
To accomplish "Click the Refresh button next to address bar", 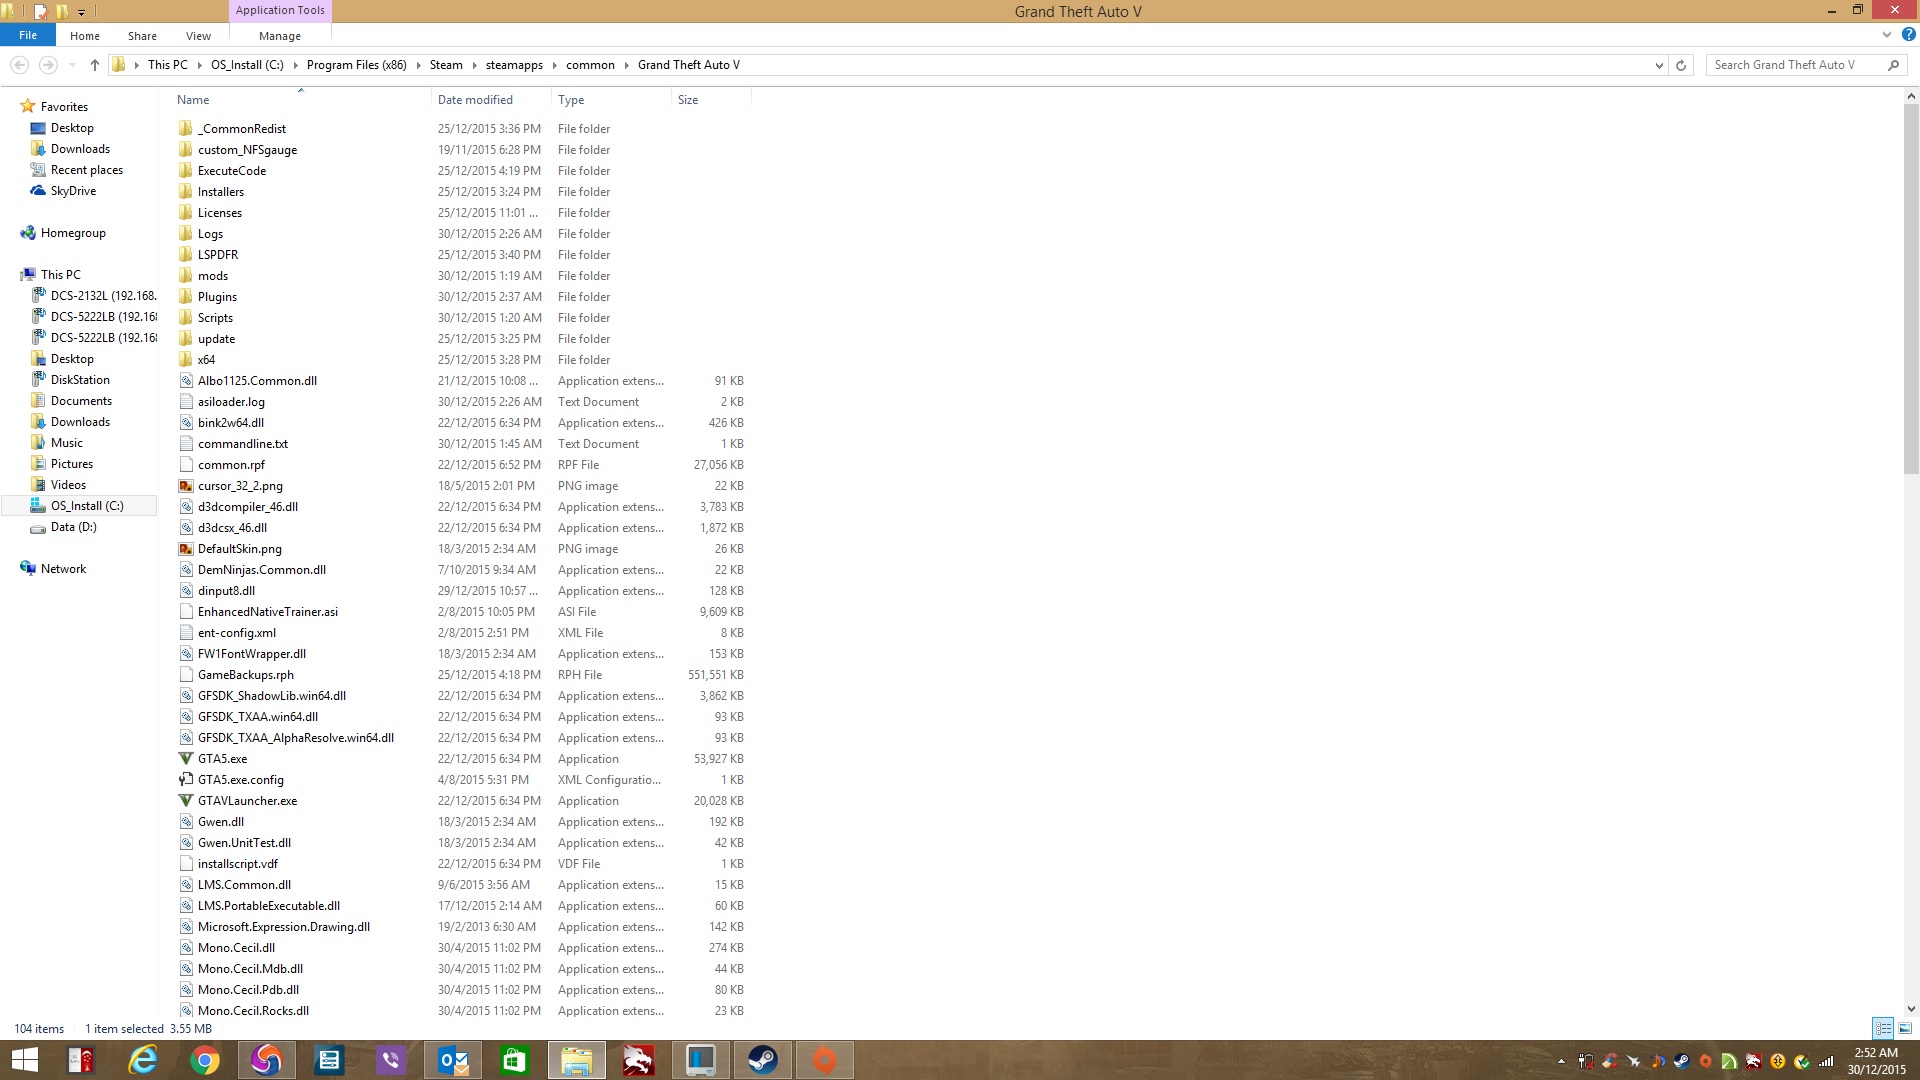I will tap(1681, 65).
